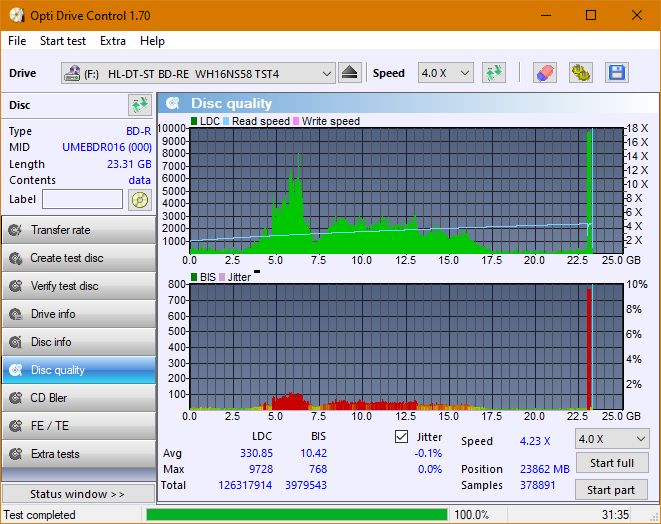Click the refresh drive speed icon
Screen dimensions: 661x524
coord(494,73)
